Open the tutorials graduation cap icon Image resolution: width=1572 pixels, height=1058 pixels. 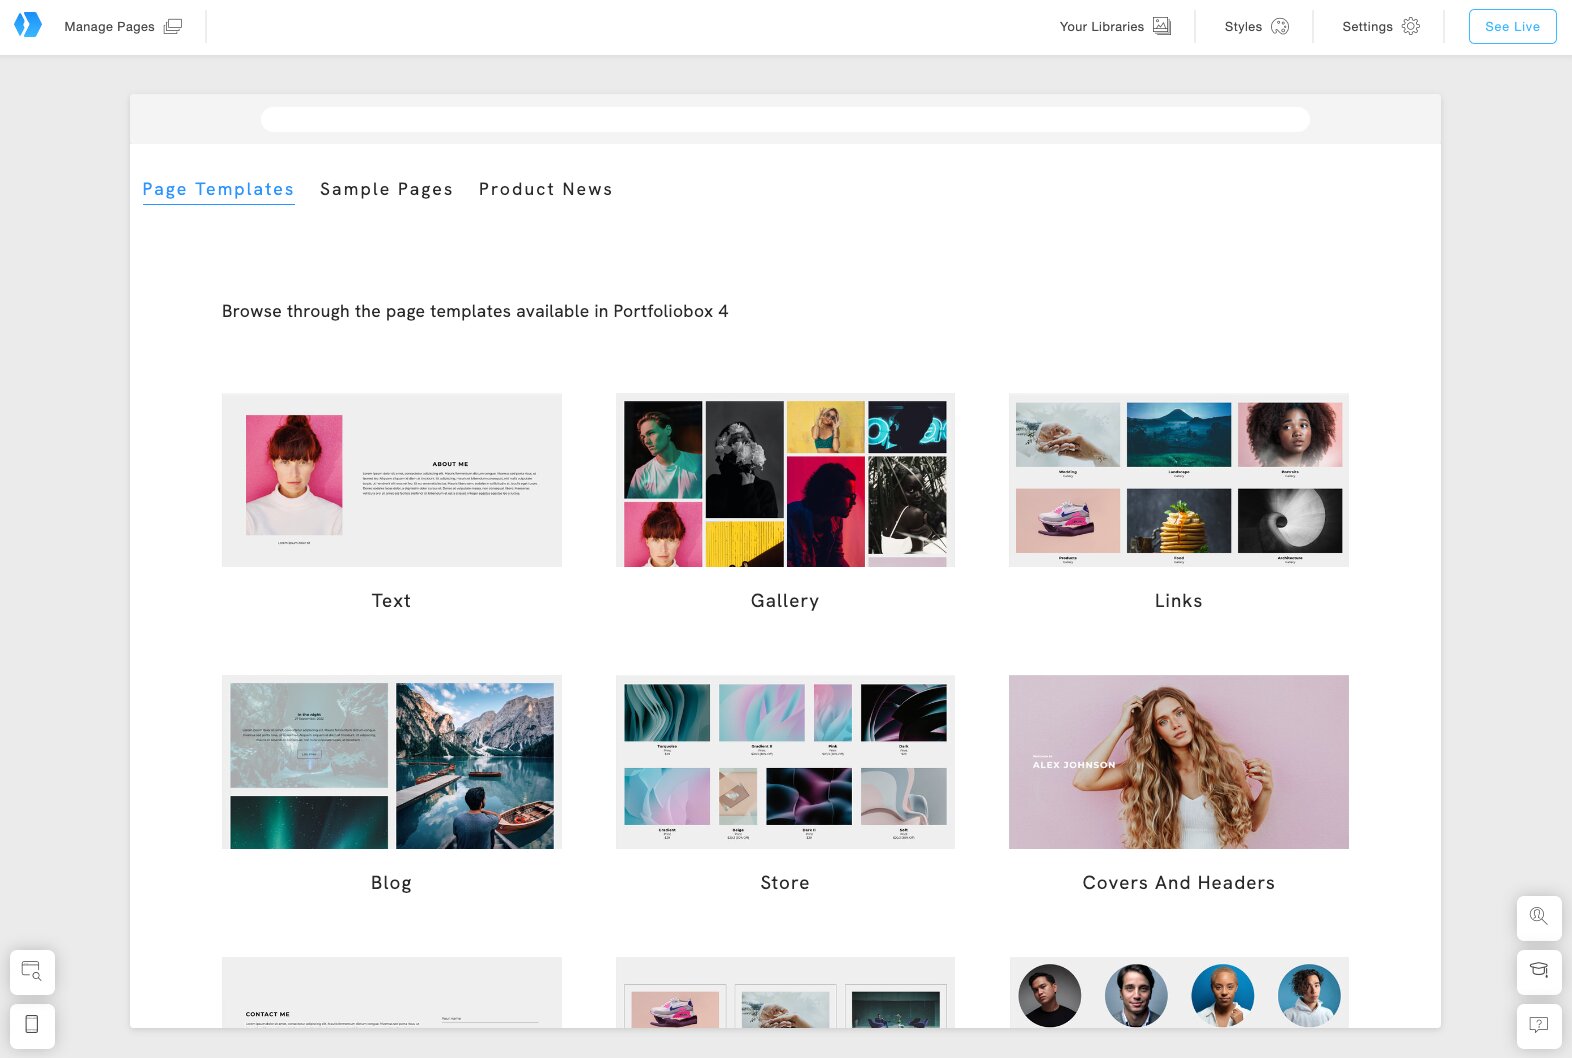pyautogui.click(x=1539, y=971)
